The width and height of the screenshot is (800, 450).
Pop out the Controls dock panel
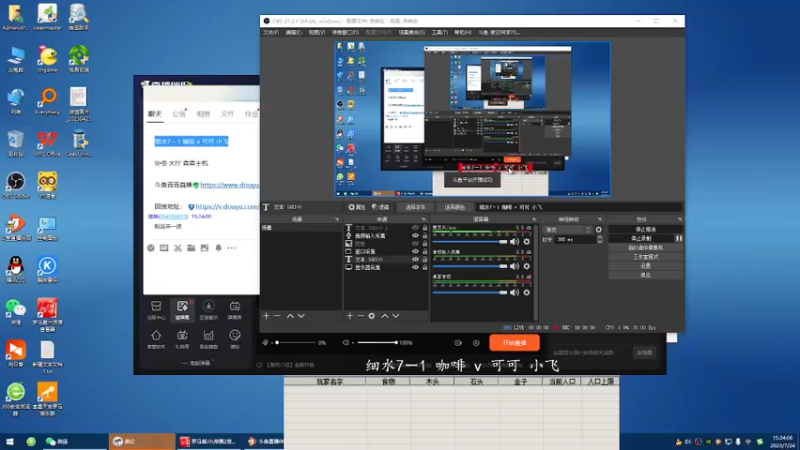[680, 219]
